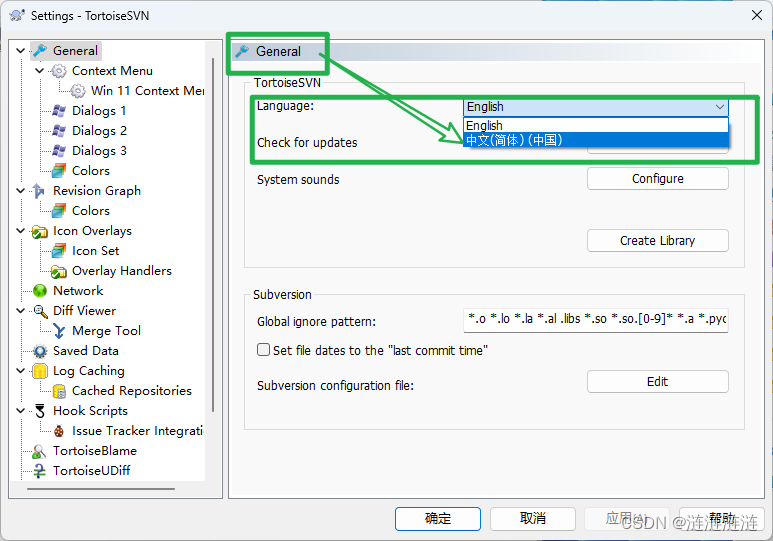Click the TortoiseBlame person icon
773x541 pixels.
click(x=39, y=451)
